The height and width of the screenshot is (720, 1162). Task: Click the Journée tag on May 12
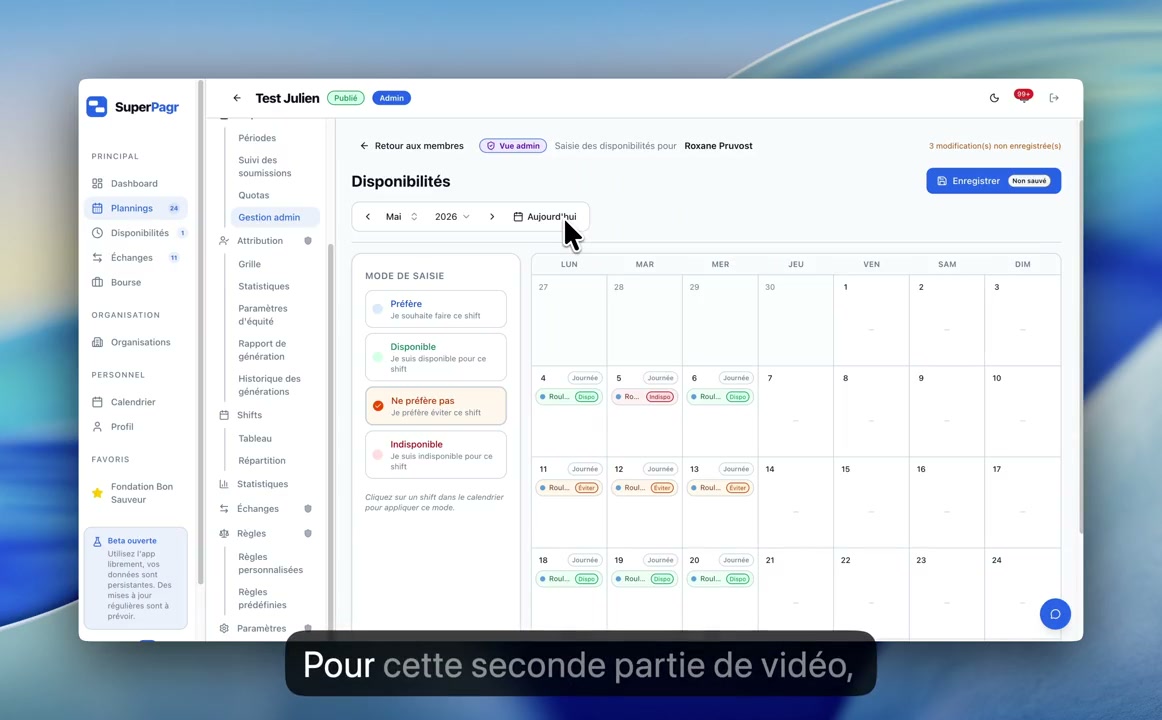(660, 469)
